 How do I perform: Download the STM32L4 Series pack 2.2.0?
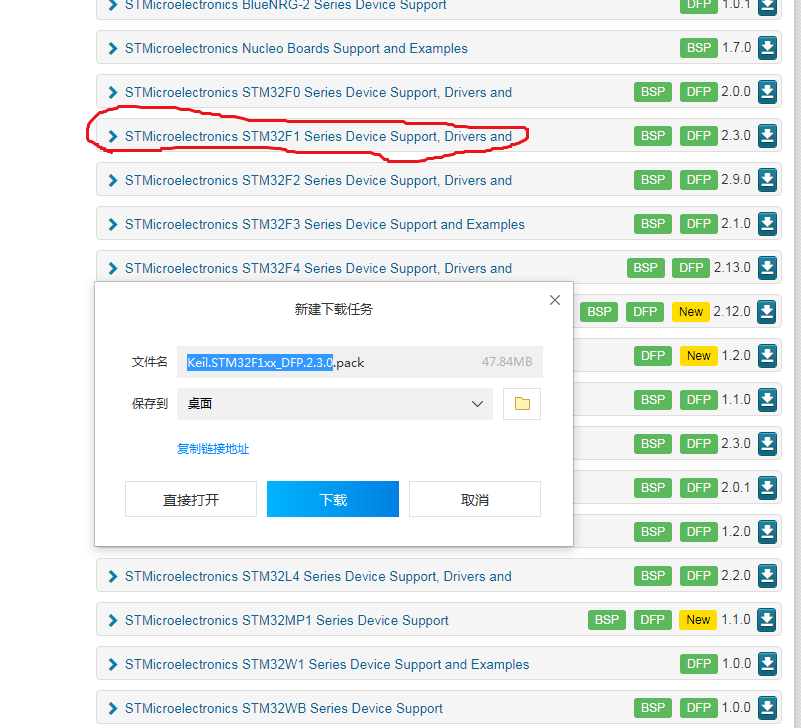click(x=767, y=575)
